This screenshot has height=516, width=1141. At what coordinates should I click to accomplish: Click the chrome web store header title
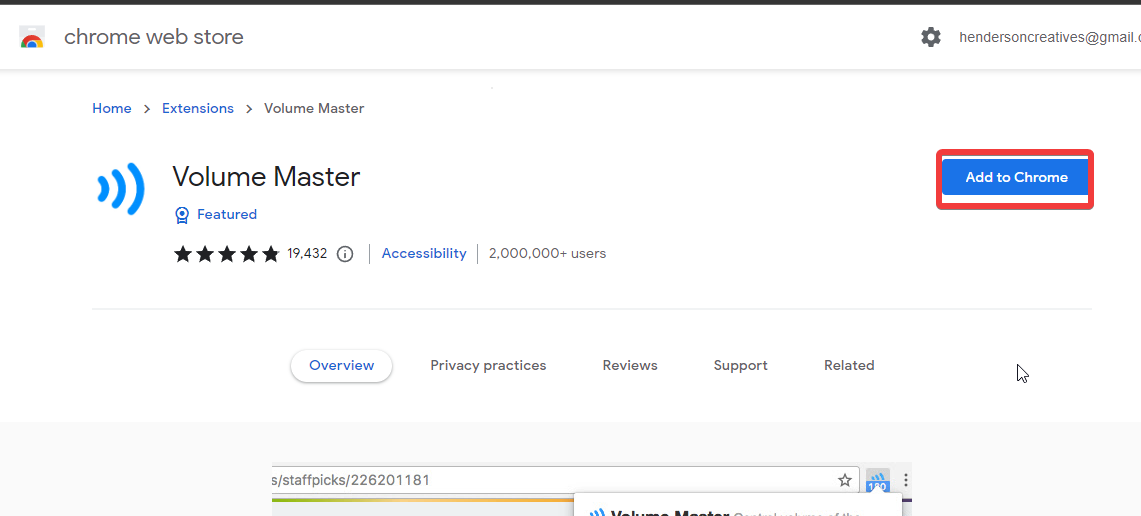[x=154, y=37]
